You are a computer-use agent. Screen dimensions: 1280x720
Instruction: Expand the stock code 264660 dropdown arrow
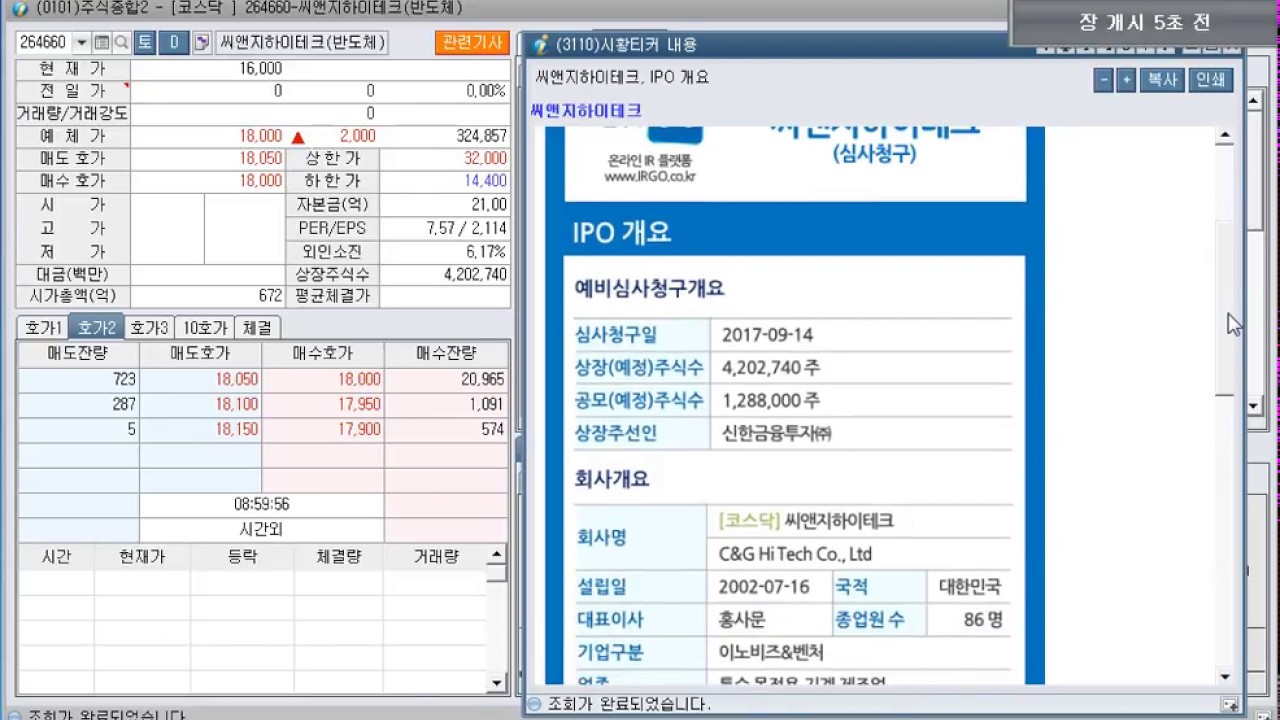82,43
